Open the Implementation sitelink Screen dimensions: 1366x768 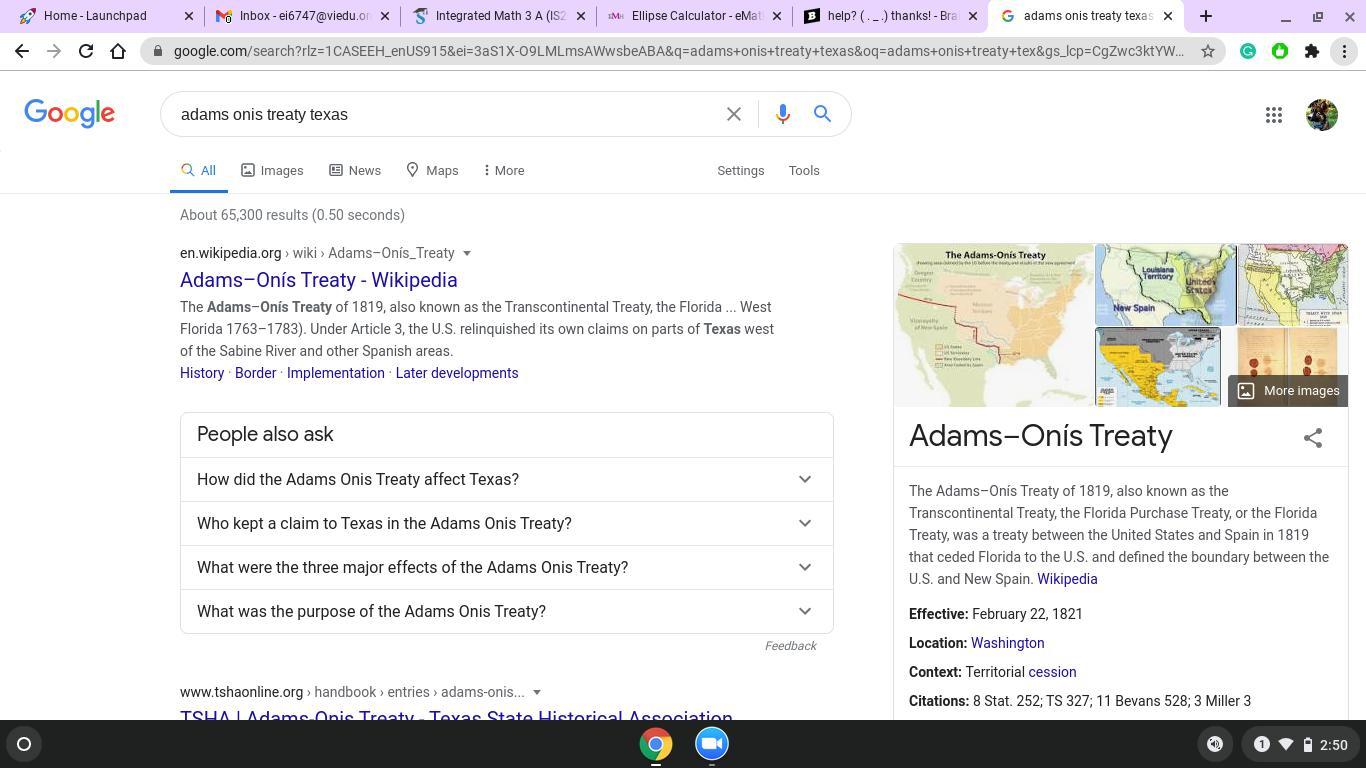(336, 373)
